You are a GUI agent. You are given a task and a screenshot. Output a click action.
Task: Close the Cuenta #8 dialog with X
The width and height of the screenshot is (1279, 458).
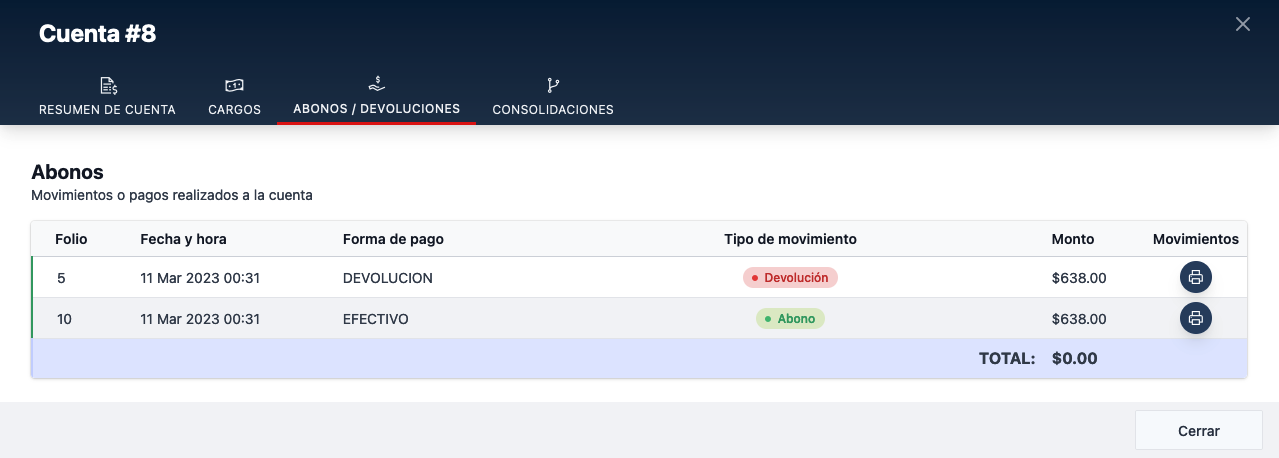tap(1242, 25)
